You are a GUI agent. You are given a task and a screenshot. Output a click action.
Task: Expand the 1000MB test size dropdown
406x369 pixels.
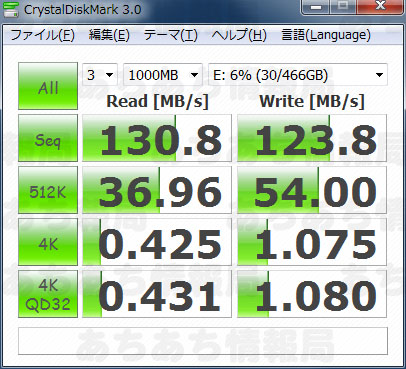[x=163, y=75]
